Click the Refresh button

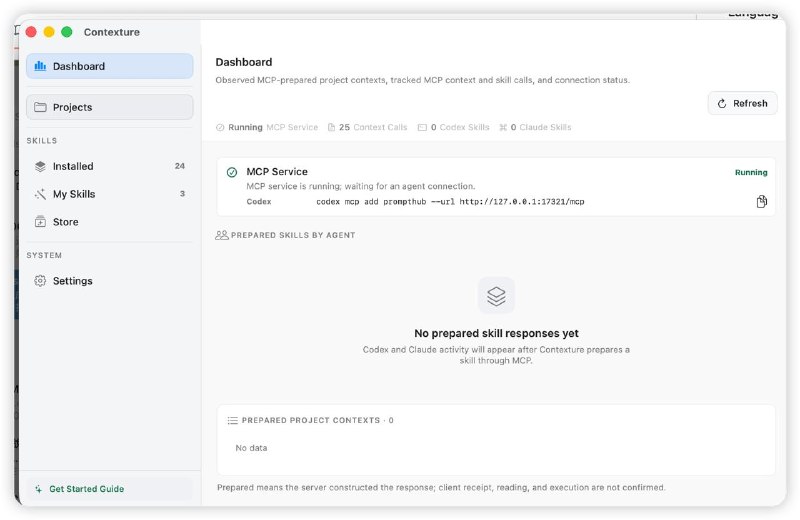[x=742, y=104]
